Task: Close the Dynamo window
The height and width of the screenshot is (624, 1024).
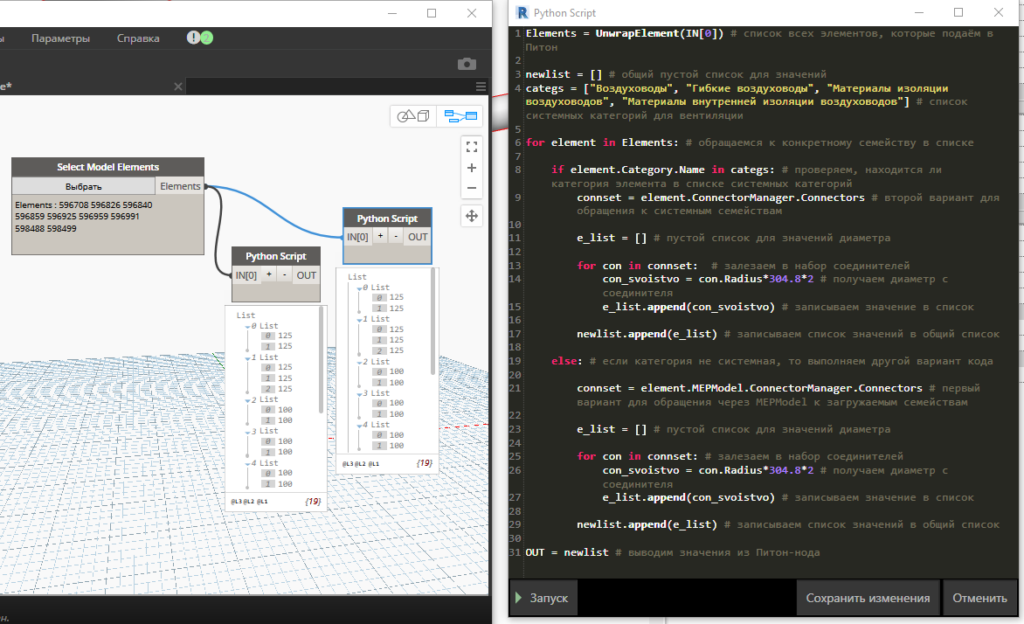Action: coord(472,13)
